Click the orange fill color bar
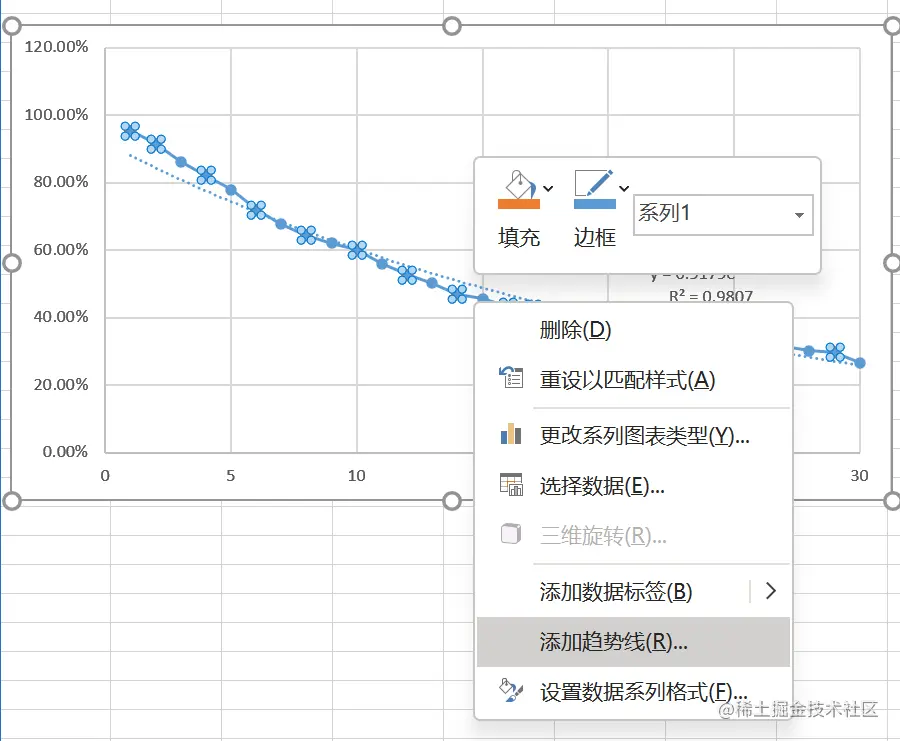This screenshot has height=741, width=900. pyautogui.click(x=518, y=204)
